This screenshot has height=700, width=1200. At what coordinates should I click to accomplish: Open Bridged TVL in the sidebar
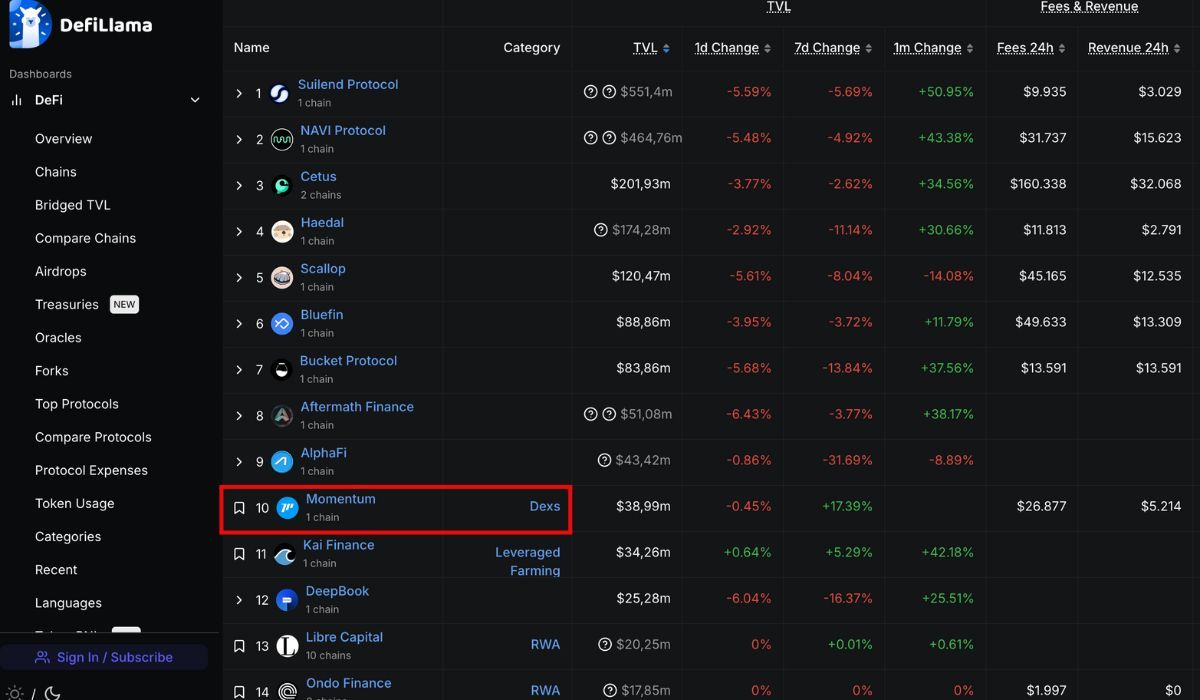(x=73, y=205)
